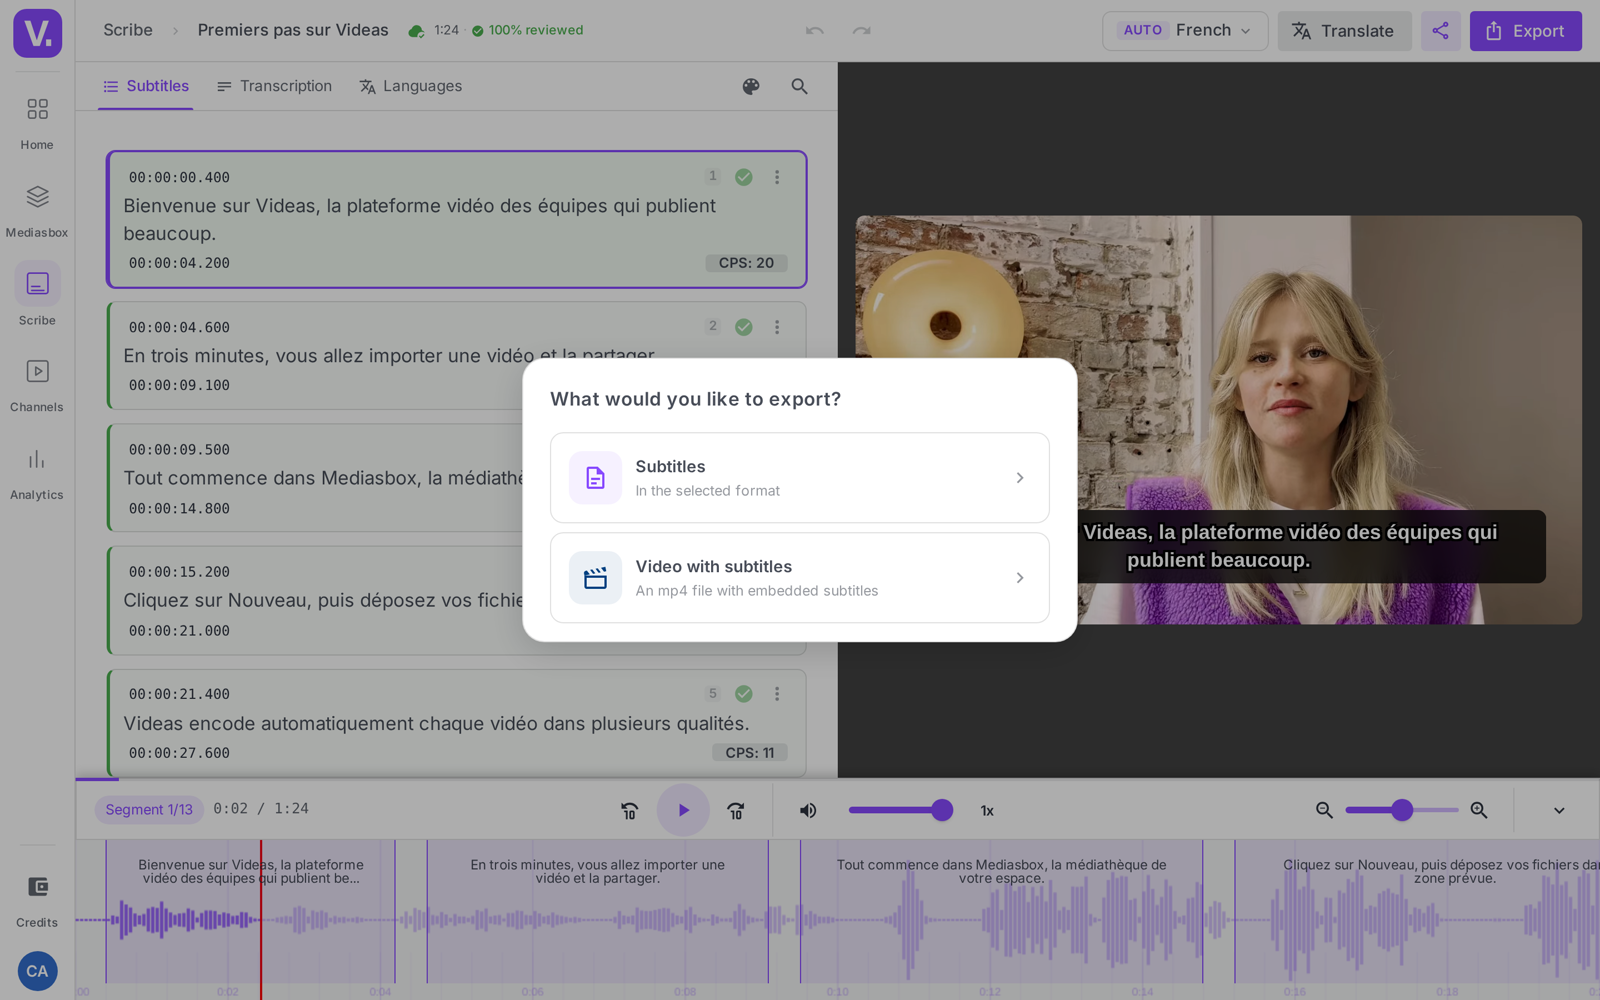
Task: Click end timestamp 00:00:04.200
Action: [179, 264]
